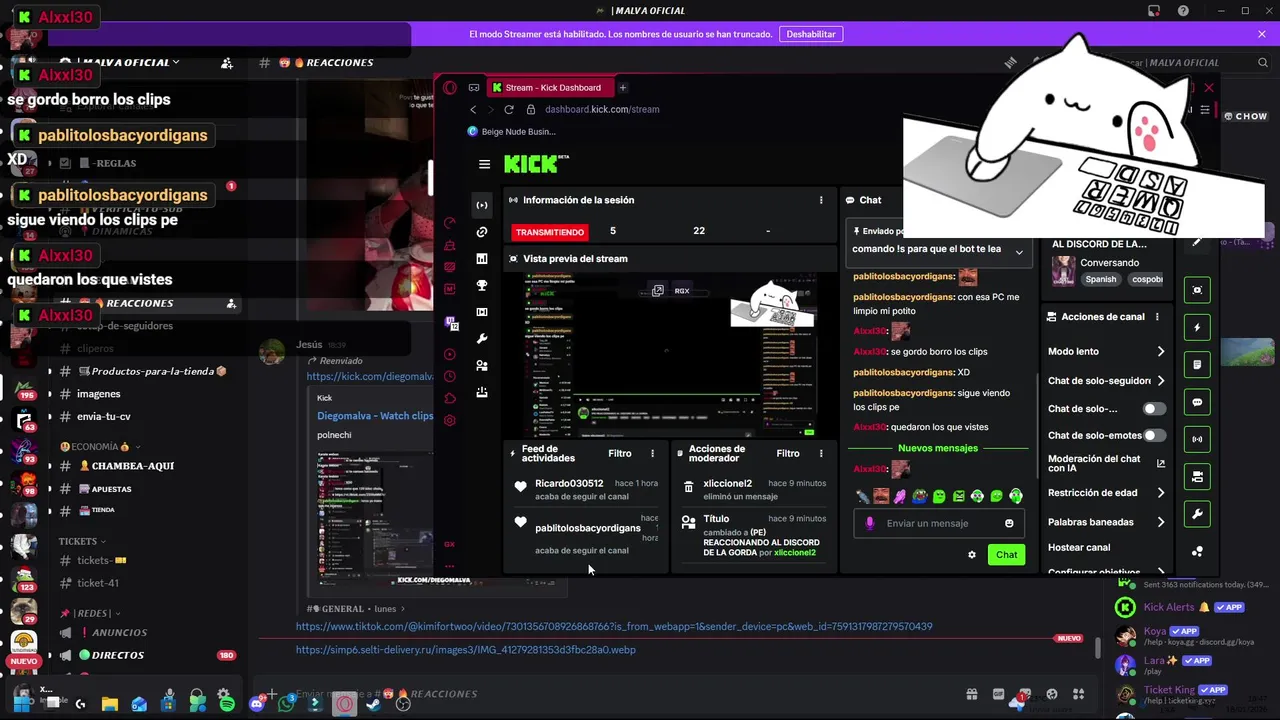Reload the Kick dashboard page
This screenshot has height=720, width=1280.
[x=509, y=109]
